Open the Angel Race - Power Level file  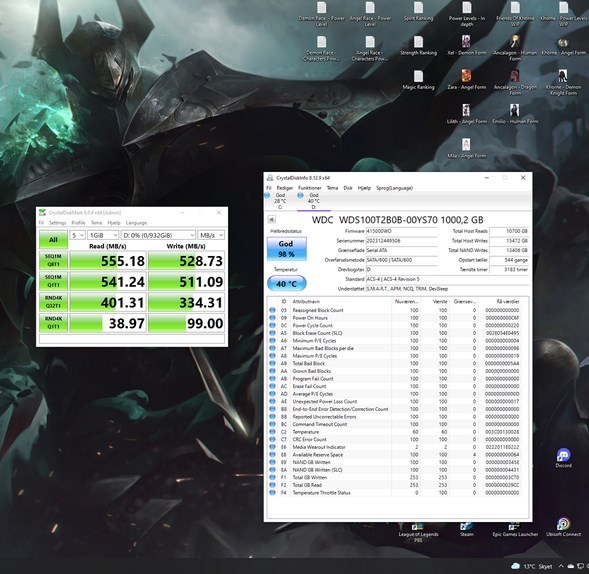pyautogui.click(x=370, y=14)
